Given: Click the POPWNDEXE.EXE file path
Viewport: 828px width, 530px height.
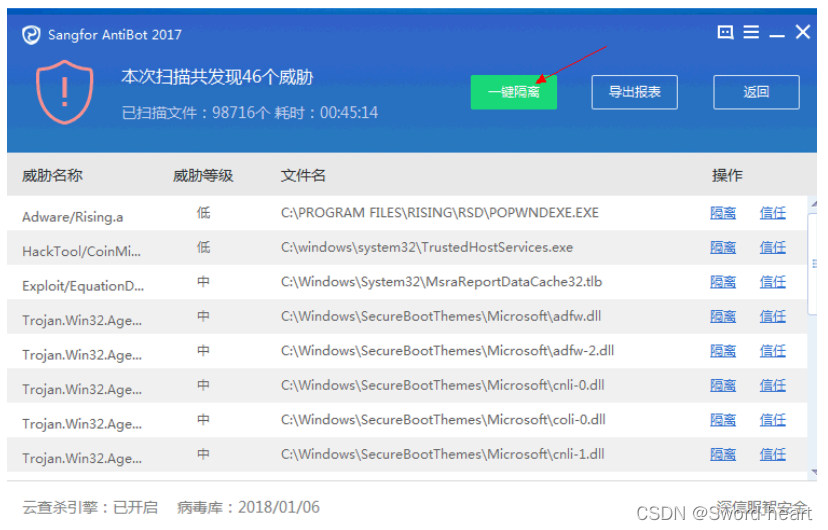Looking at the screenshot, I should click(x=439, y=213).
